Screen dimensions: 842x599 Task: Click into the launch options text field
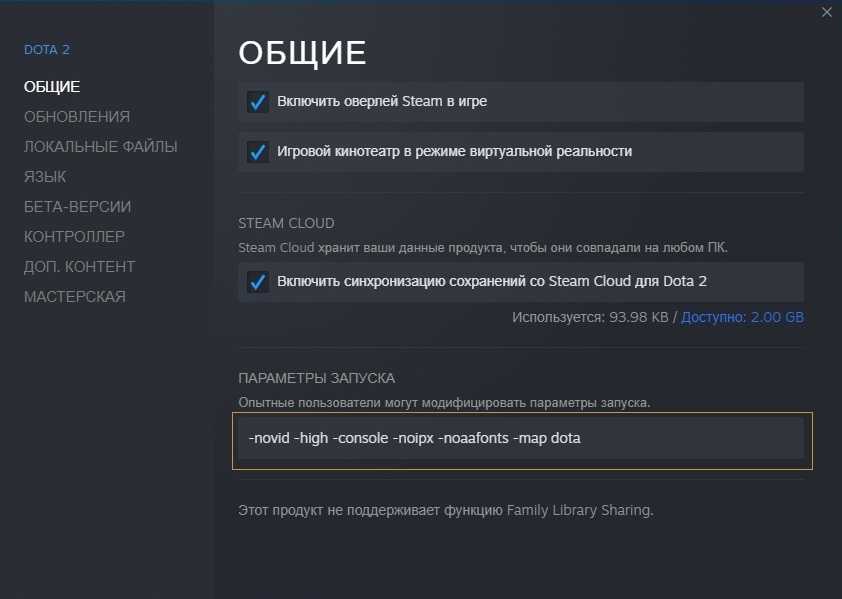[x=520, y=438]
